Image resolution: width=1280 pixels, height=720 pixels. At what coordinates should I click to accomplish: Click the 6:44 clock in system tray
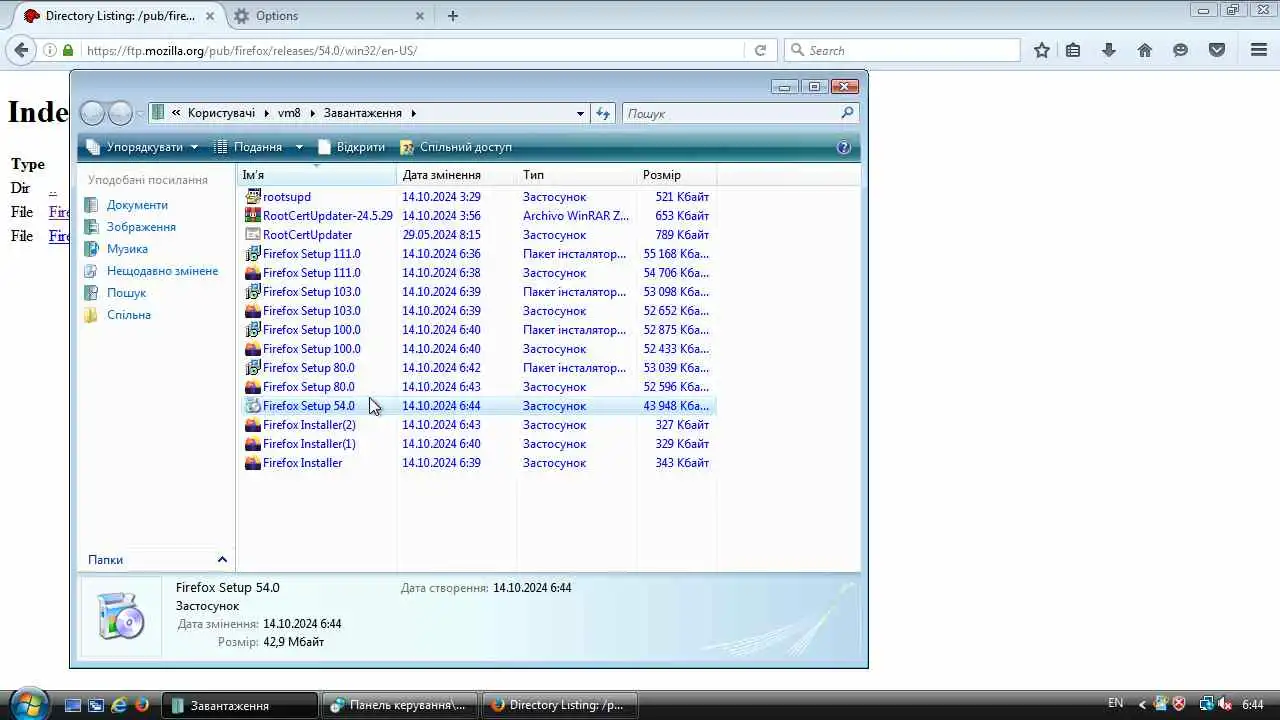[x=1253, y=705]
